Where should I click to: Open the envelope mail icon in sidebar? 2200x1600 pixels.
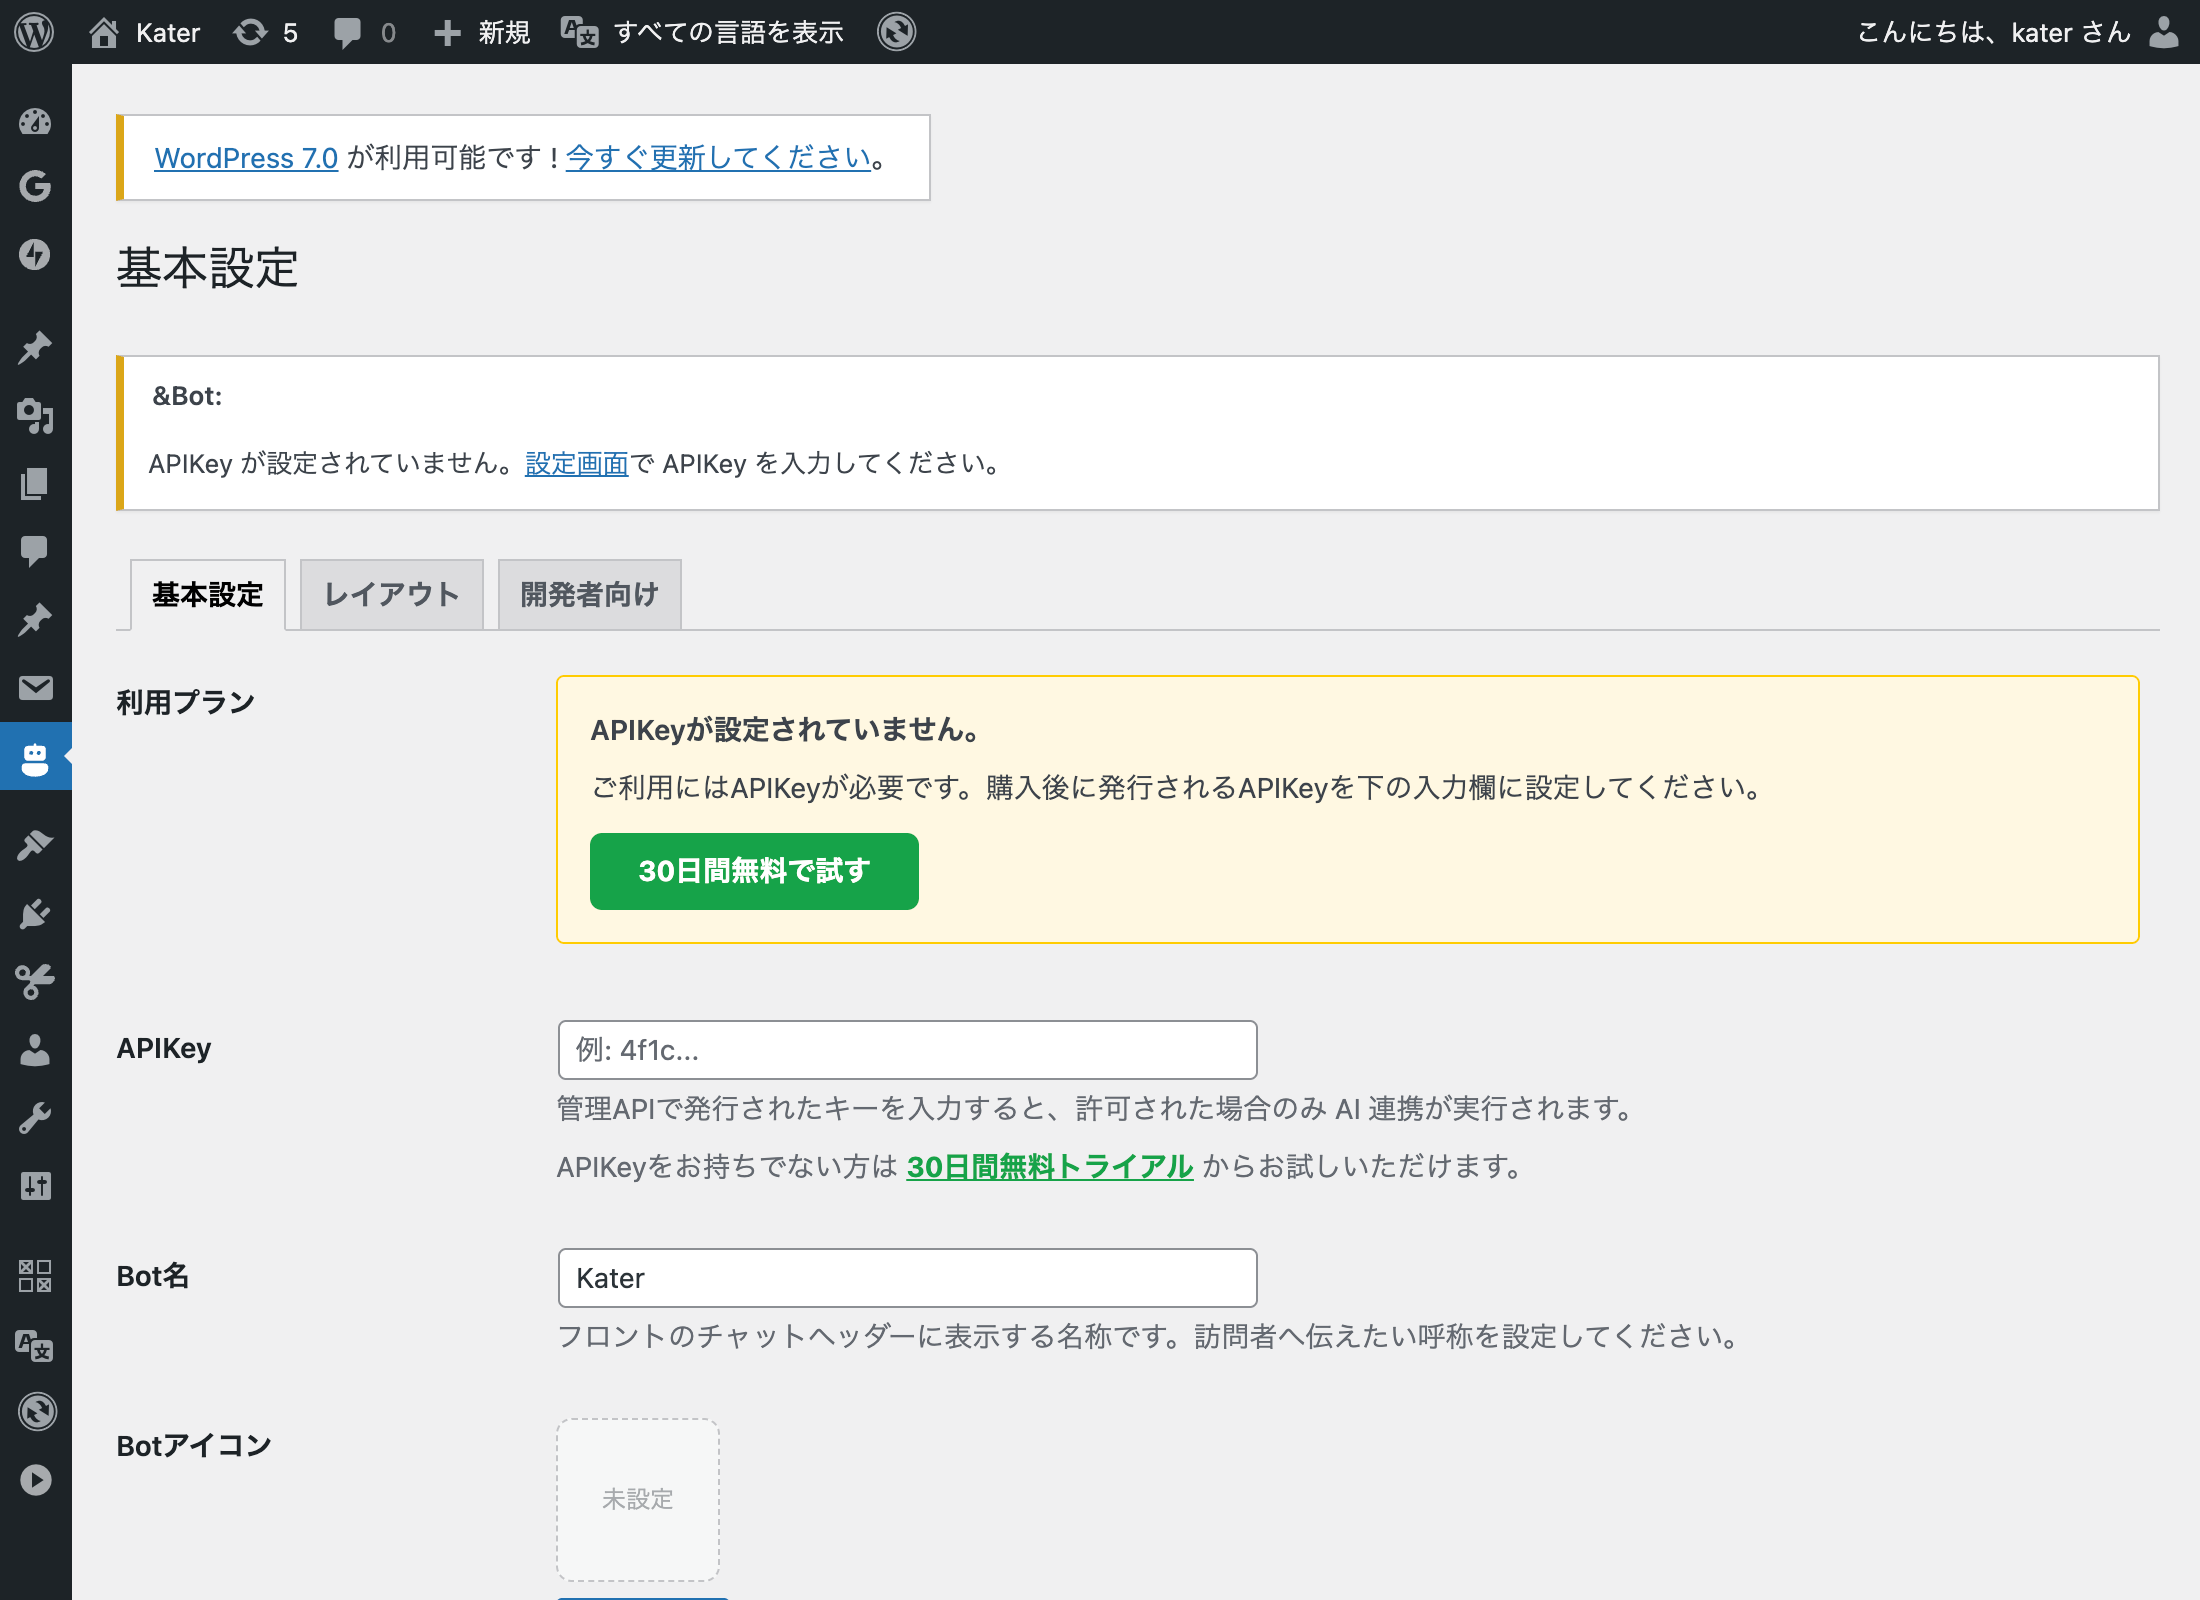(35, 688)
